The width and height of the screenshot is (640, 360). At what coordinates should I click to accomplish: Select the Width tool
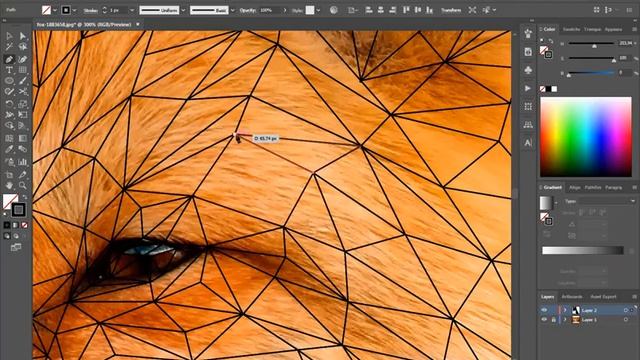[9, 115]
